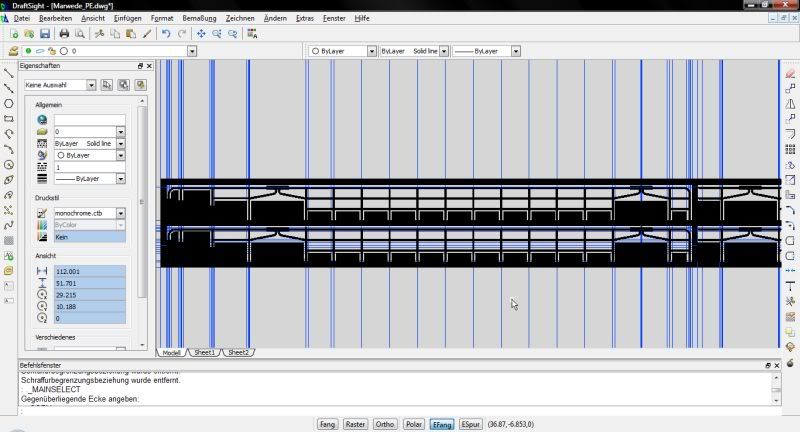Click the center X field 29.215
The image size is (800, 432).
click(x=89, y=295)
